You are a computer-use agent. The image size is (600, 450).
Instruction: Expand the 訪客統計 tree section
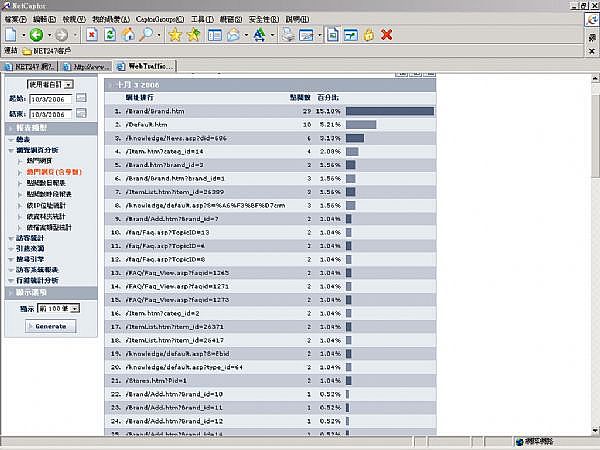click(x=11, y=238)
